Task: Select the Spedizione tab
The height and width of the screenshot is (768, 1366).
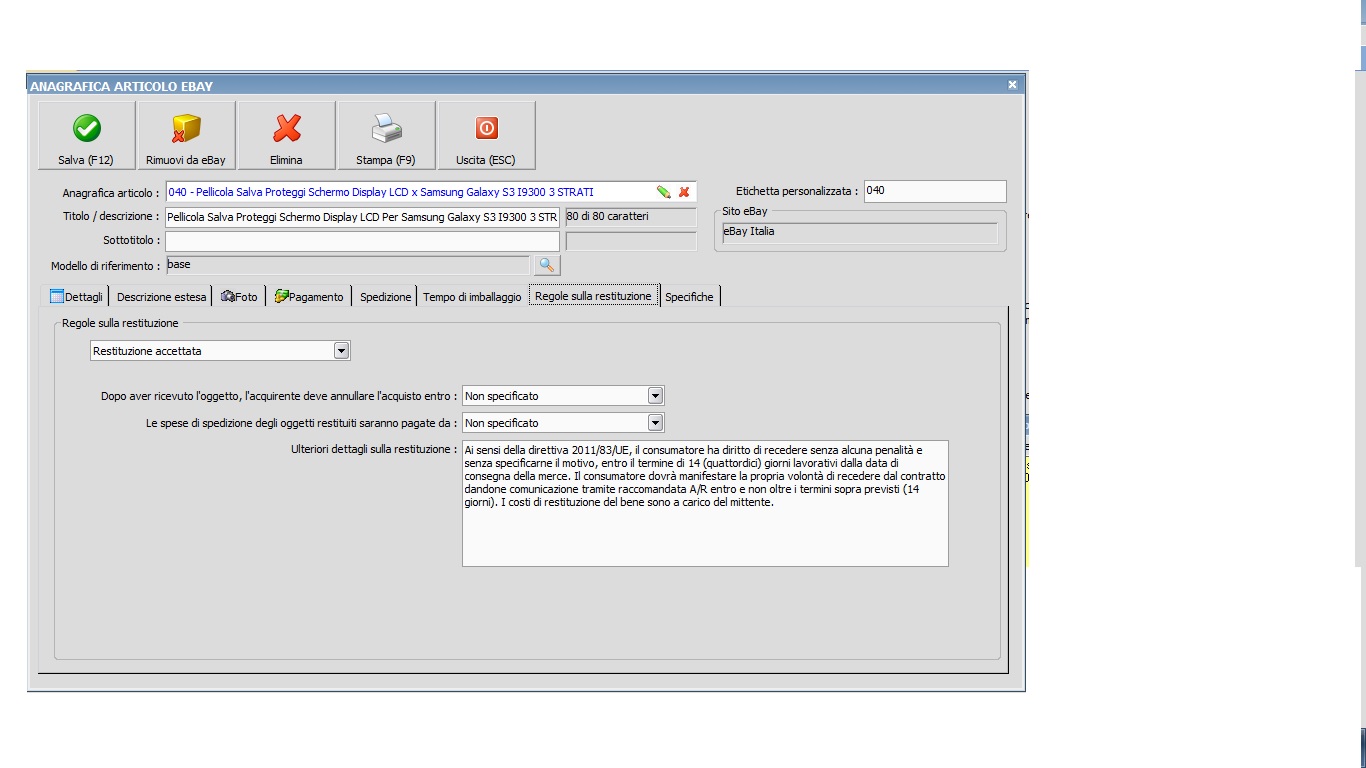Action: click(x=385, y=296)
